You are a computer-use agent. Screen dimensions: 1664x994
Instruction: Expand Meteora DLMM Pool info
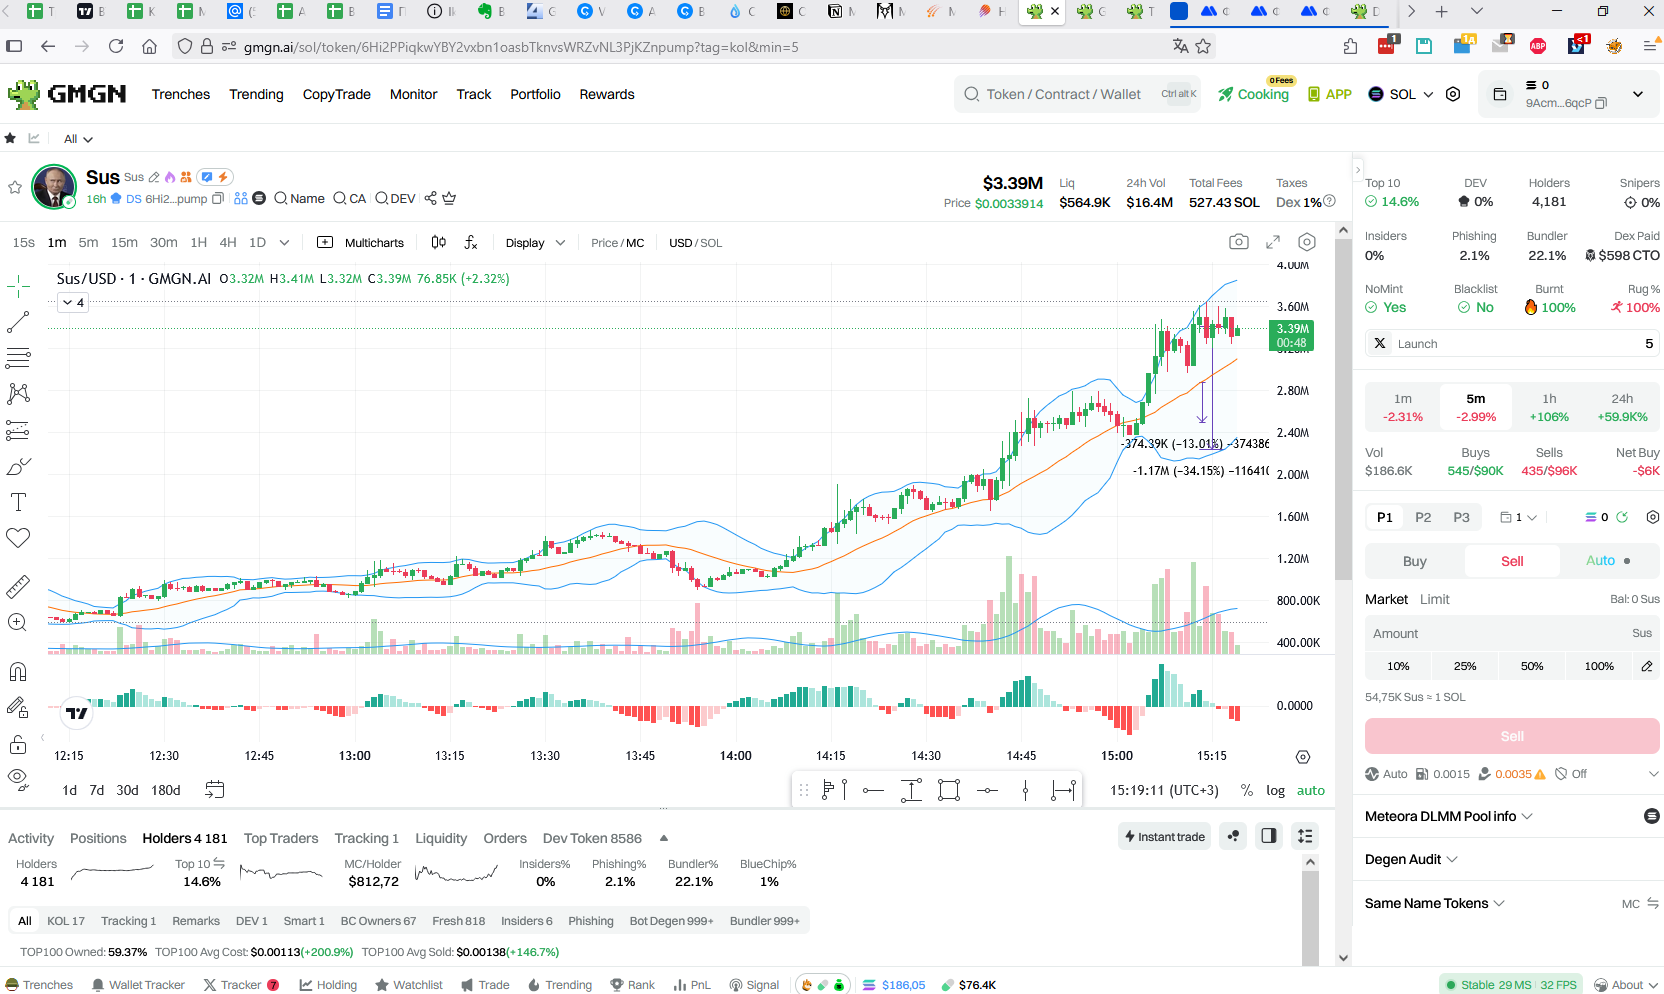[1449, 816]
